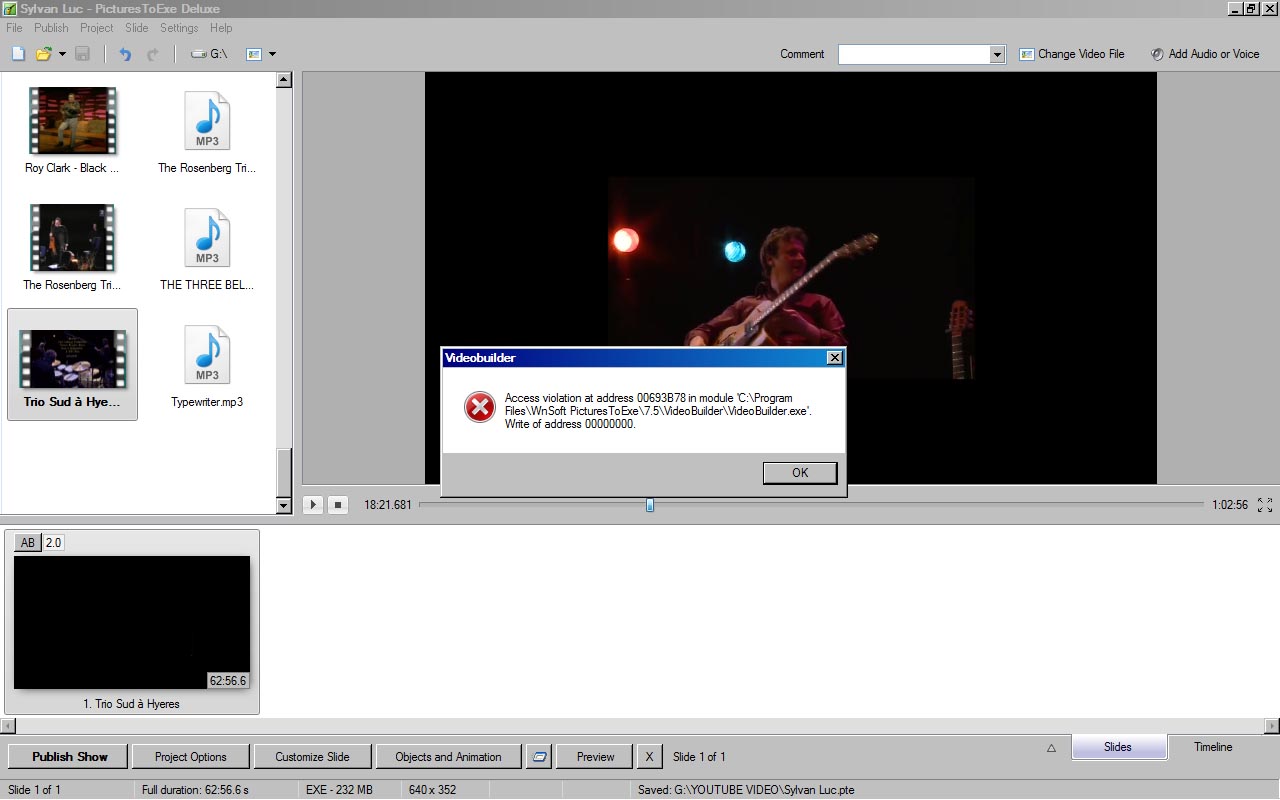
Task: Click 1:02:56 total time label
Action: coord(1230,505)
